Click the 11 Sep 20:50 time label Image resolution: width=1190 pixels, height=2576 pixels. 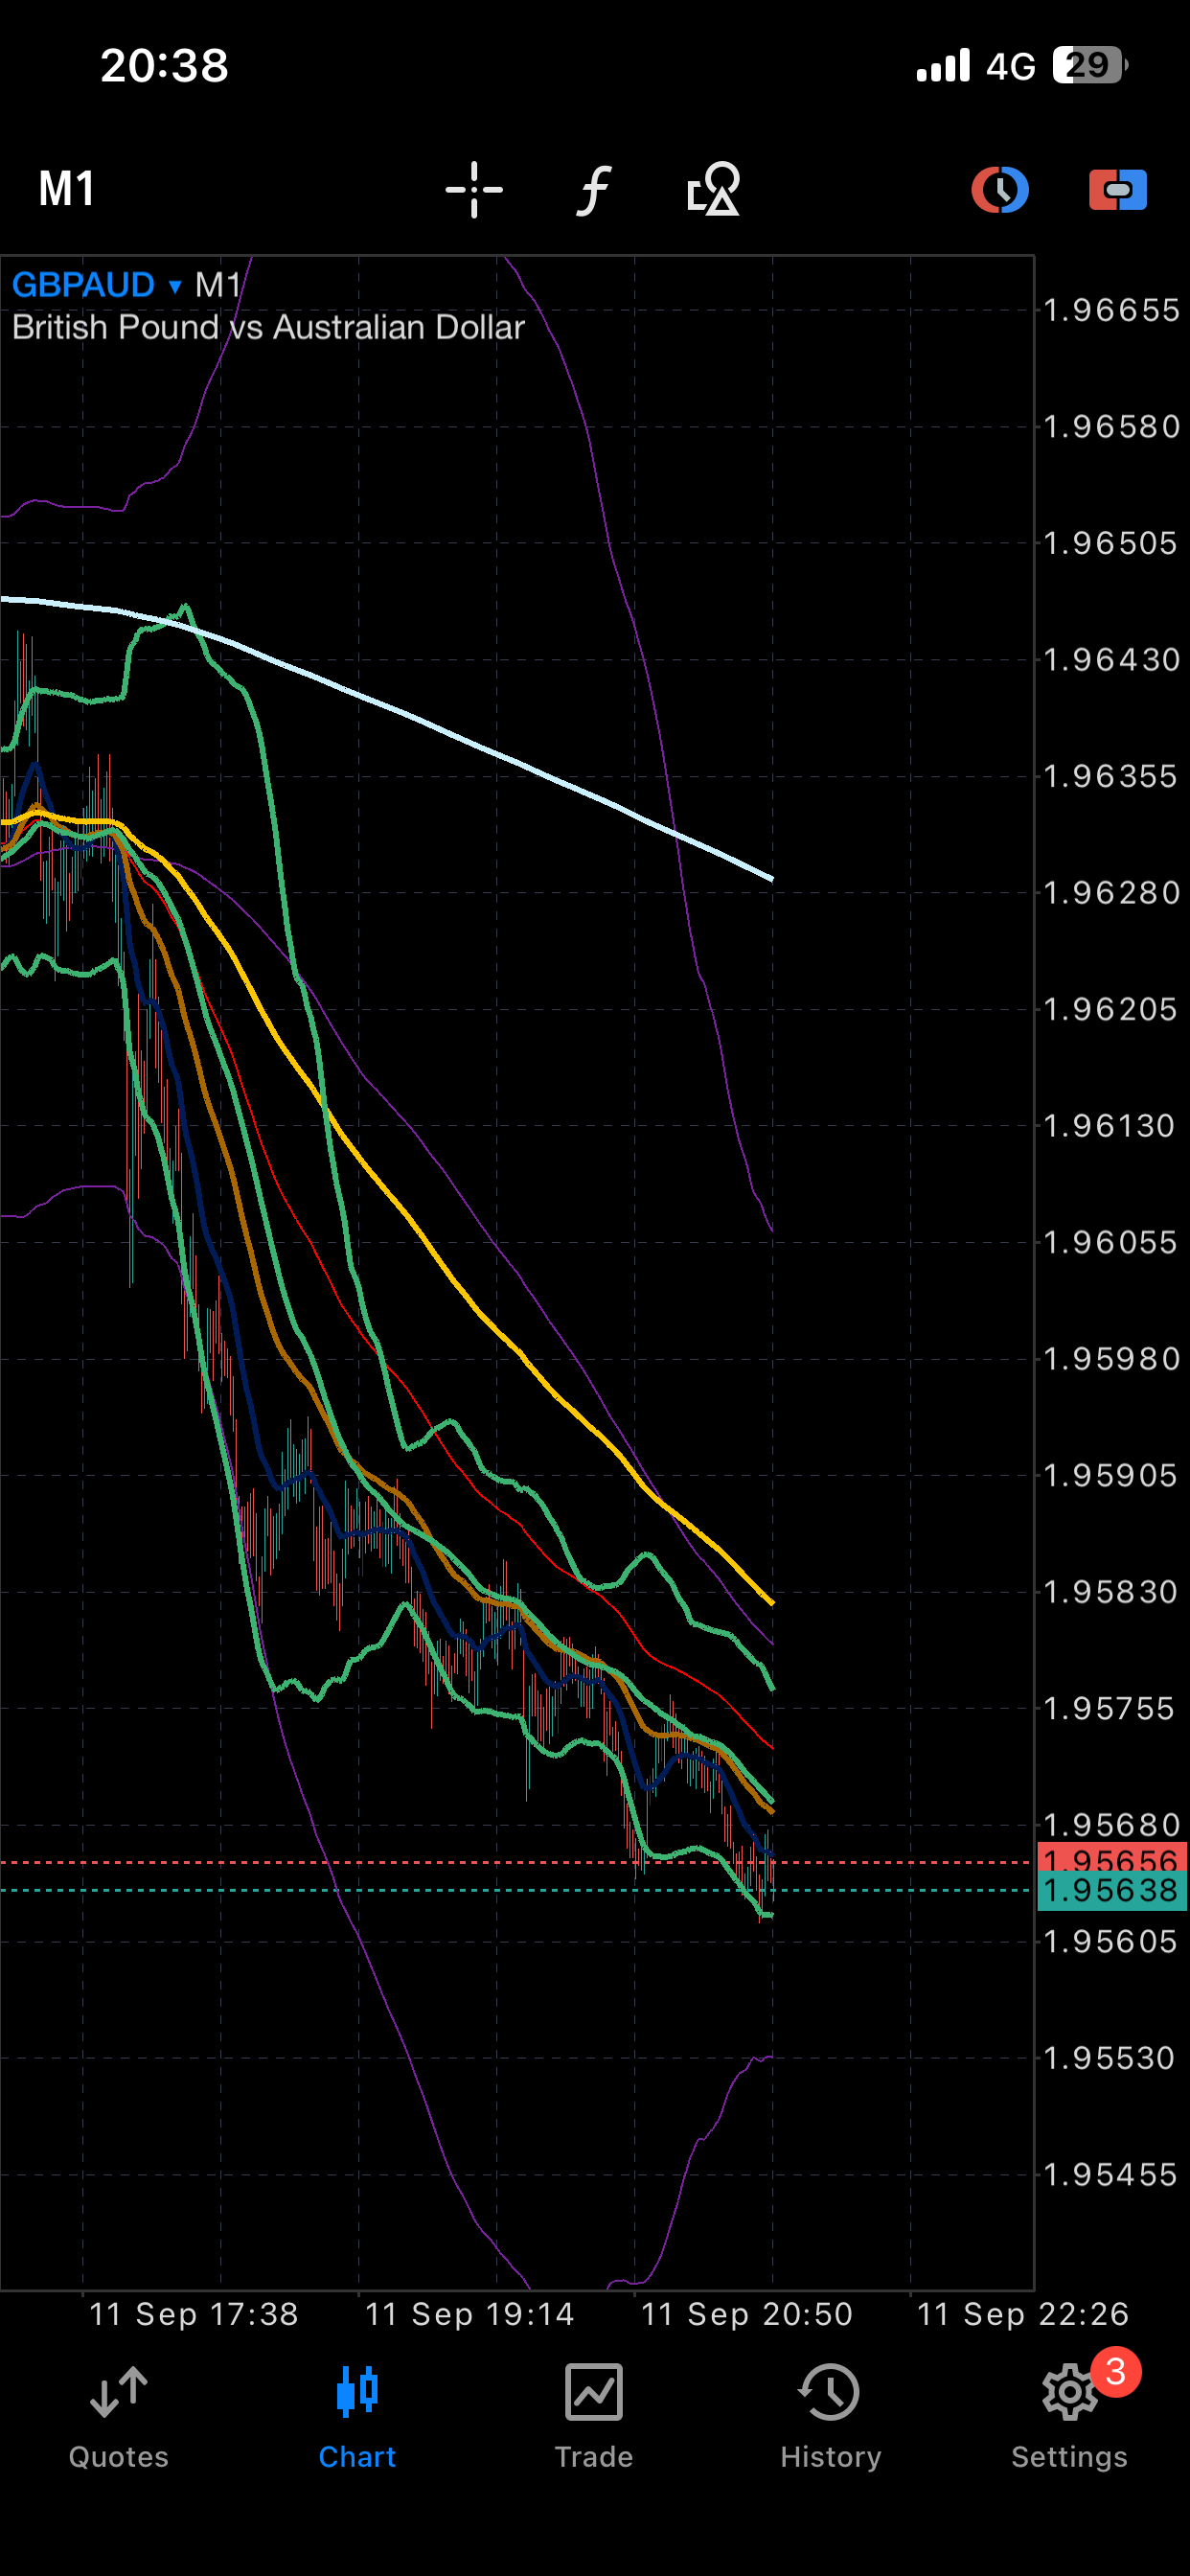click(x=747, y=2314)
